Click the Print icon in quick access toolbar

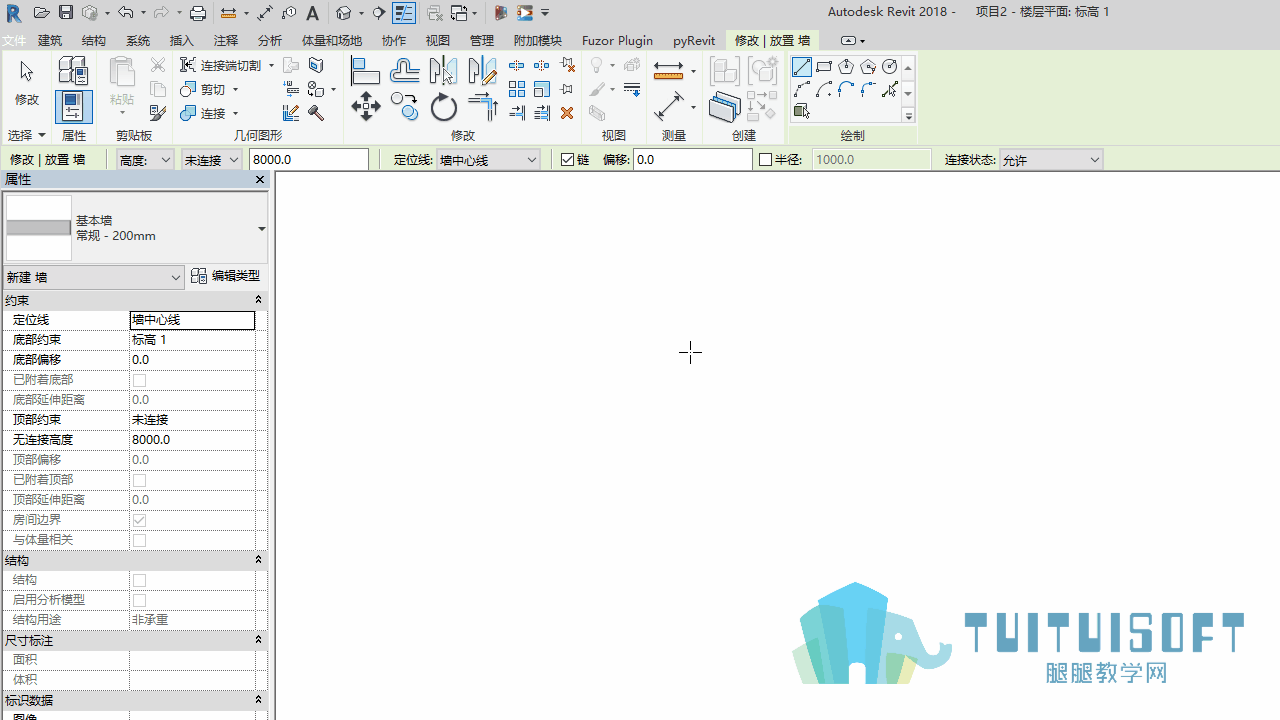[x=198, y=13]
